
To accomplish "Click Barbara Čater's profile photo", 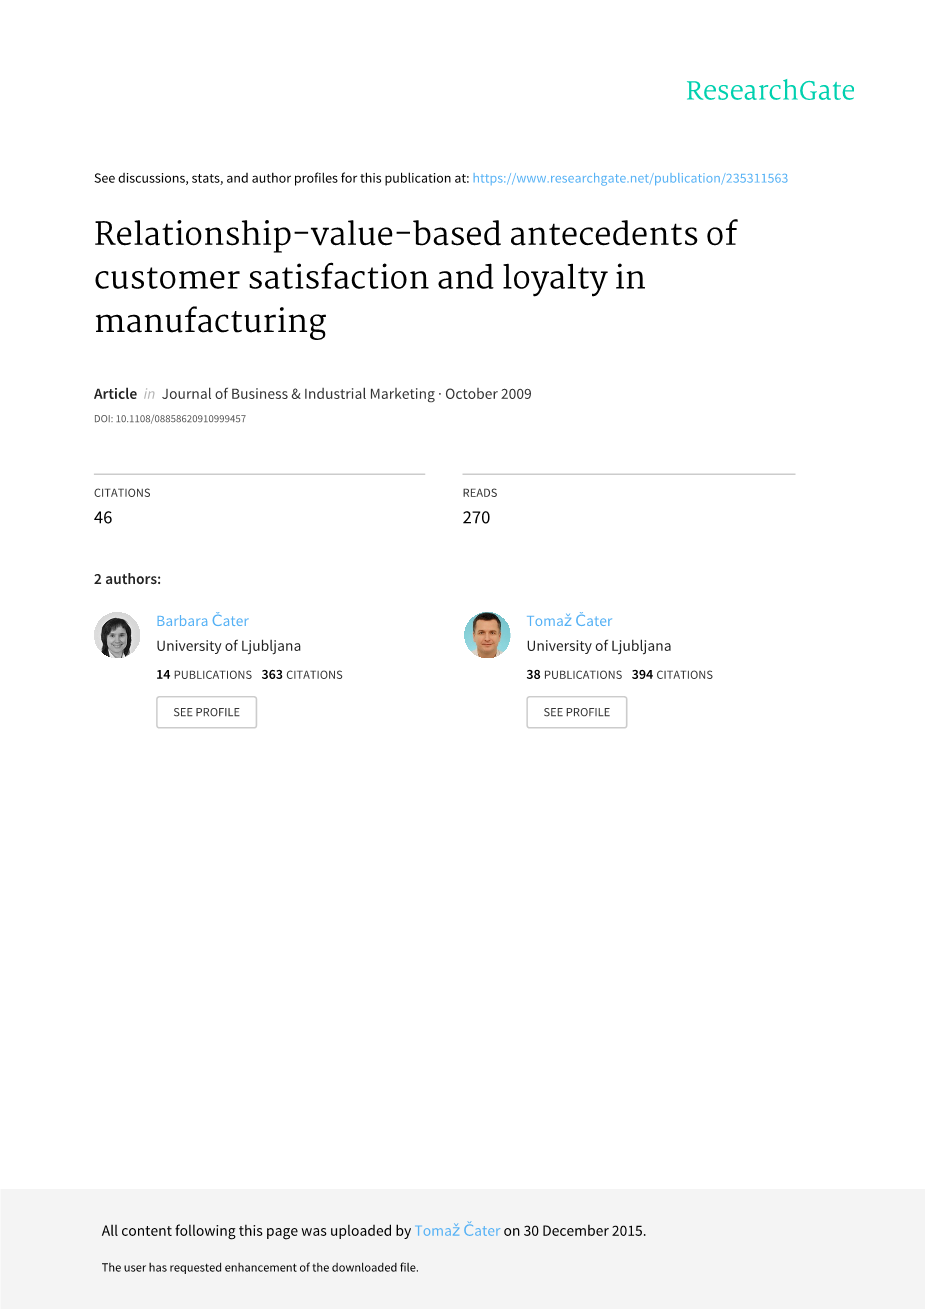I will coord(117,635).
